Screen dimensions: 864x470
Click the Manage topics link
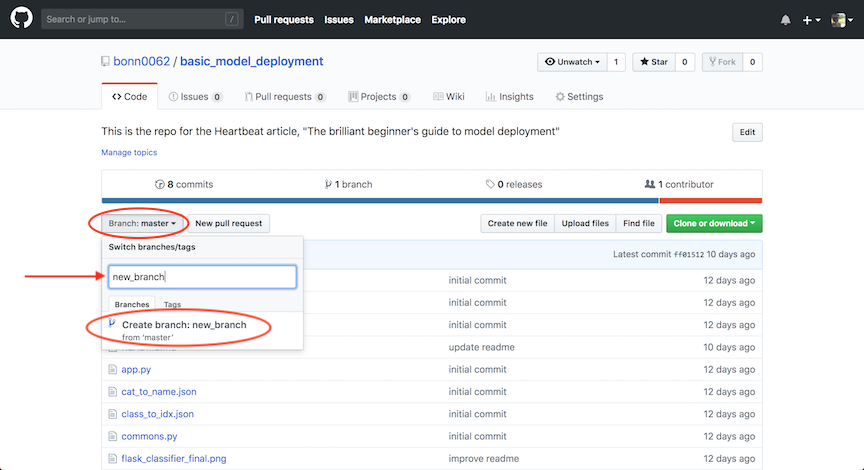(x=129, y=153)
